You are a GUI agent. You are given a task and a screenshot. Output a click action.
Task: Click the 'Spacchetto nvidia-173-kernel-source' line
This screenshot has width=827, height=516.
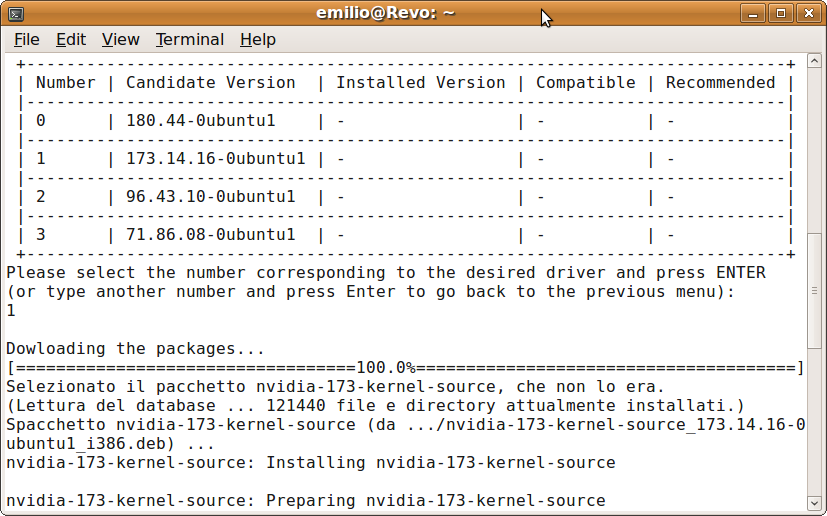tap(406, 425)
